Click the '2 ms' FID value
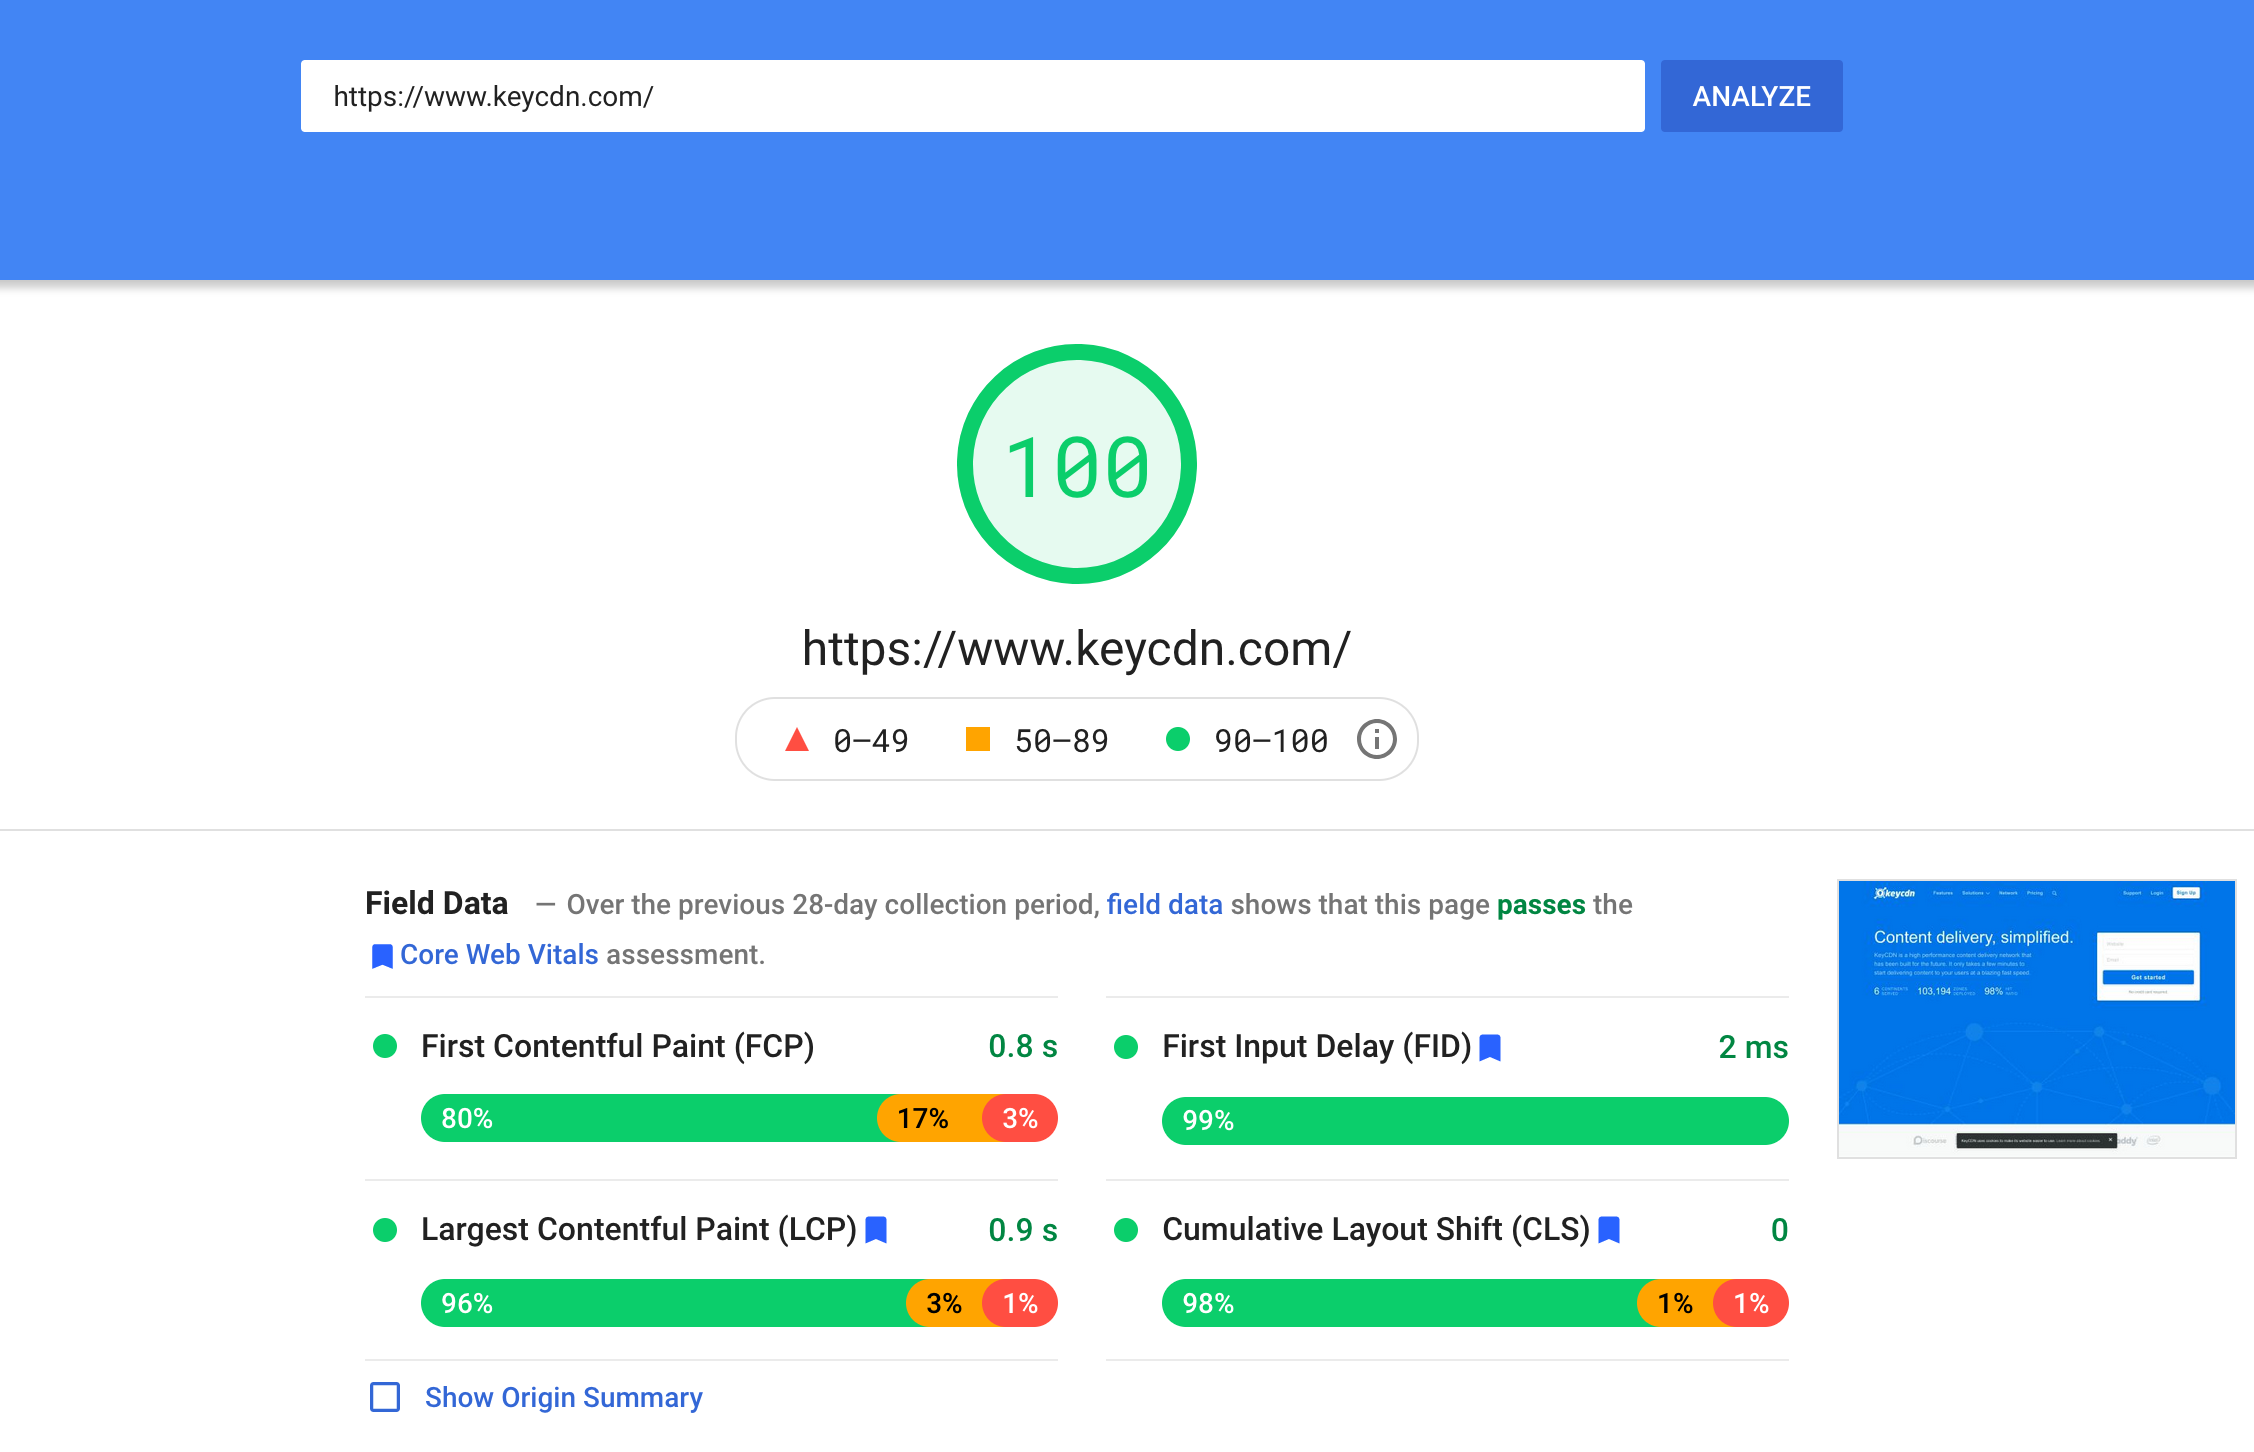 (1753, 1047)
